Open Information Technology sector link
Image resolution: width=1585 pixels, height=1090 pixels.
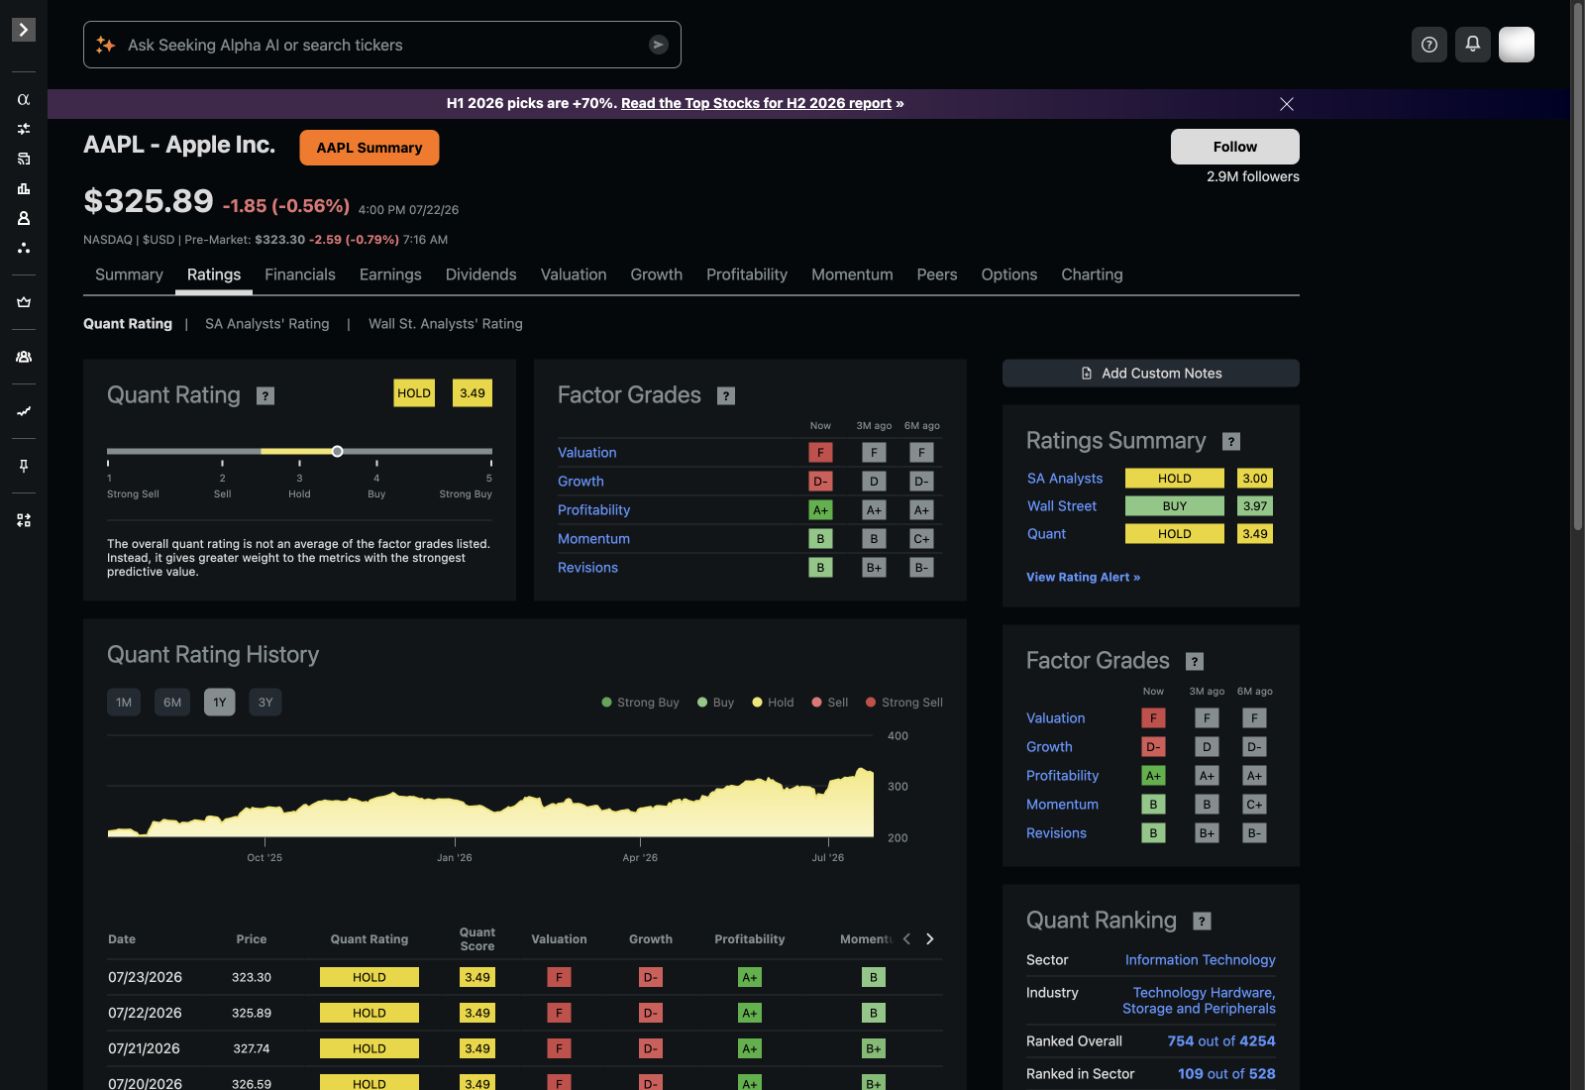(1200, 960)
